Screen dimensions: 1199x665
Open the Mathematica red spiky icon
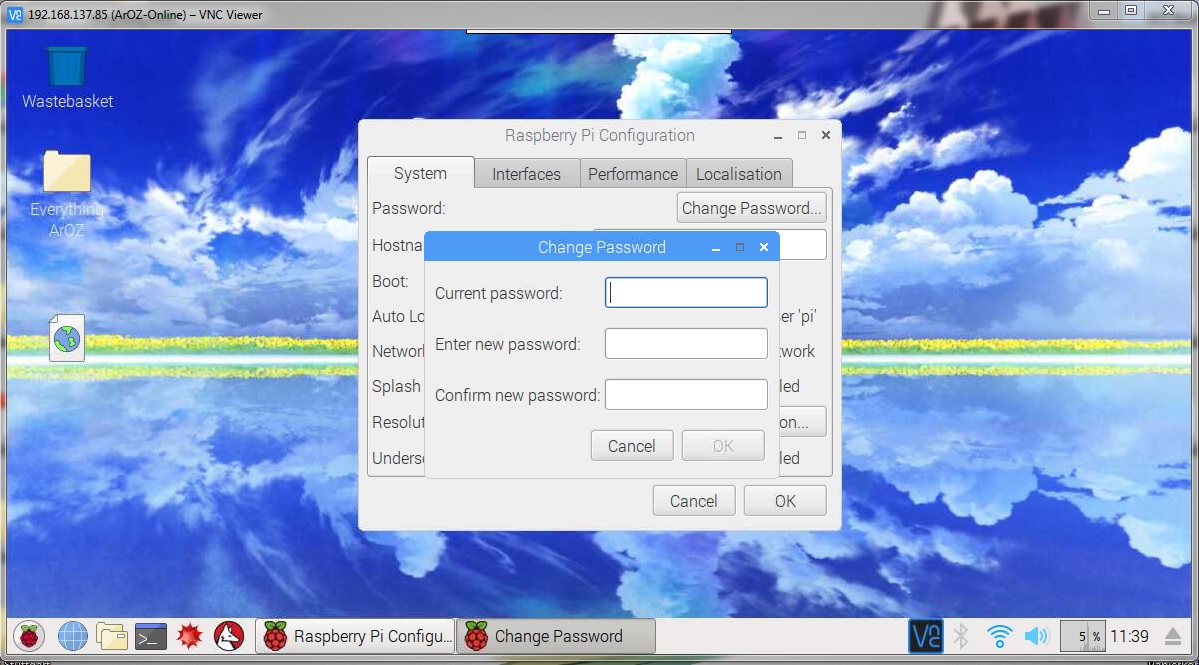(190, 636)
